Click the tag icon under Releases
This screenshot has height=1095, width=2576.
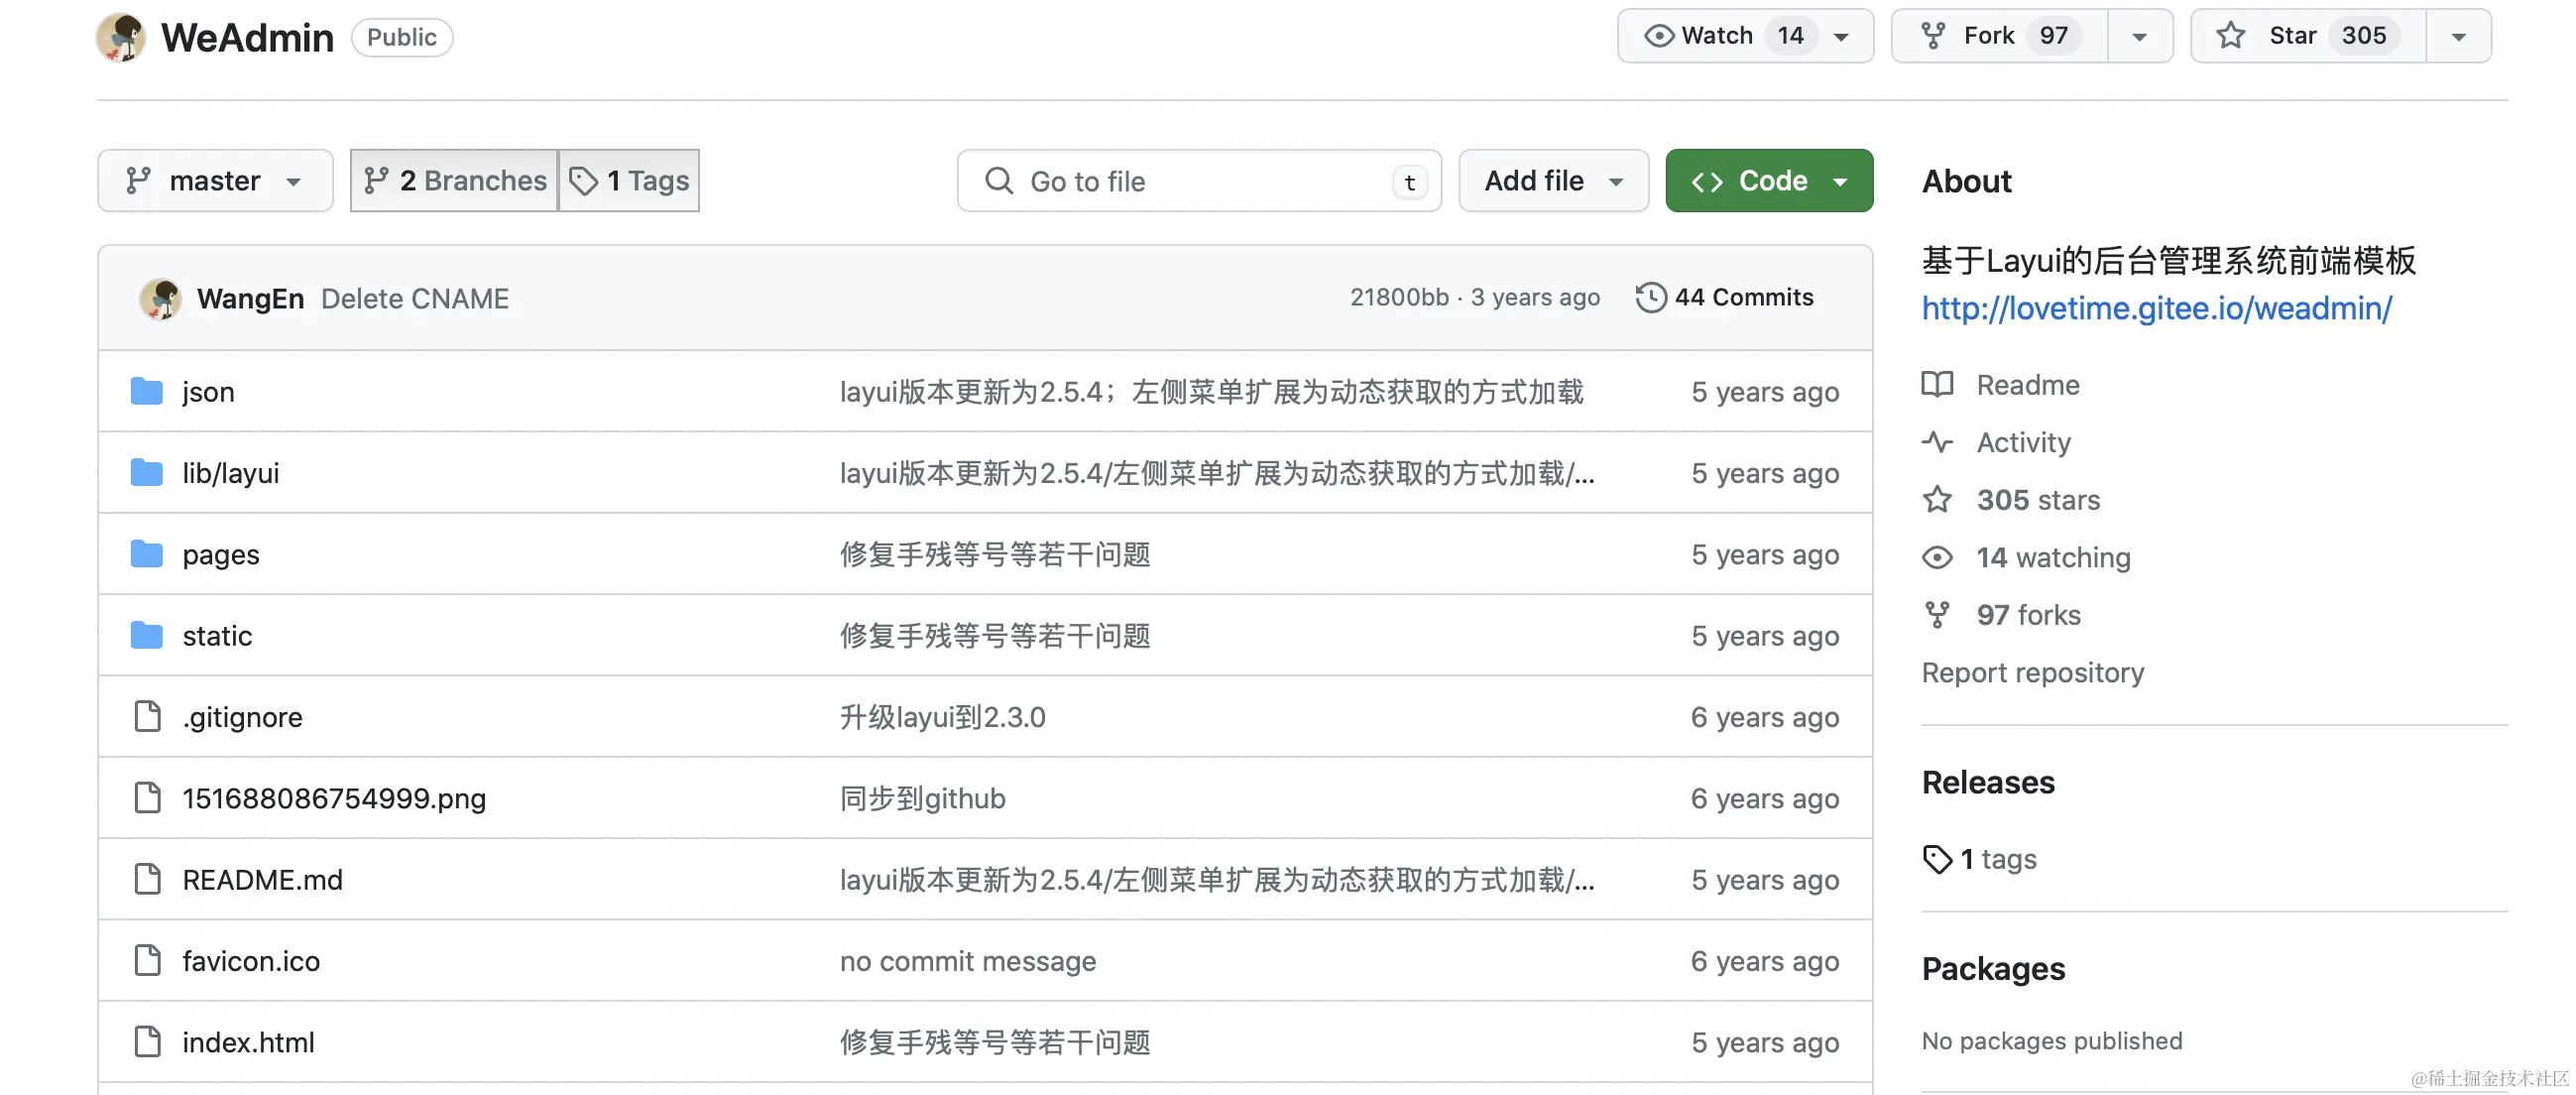pyautogui.click(x=1937, y=859)
